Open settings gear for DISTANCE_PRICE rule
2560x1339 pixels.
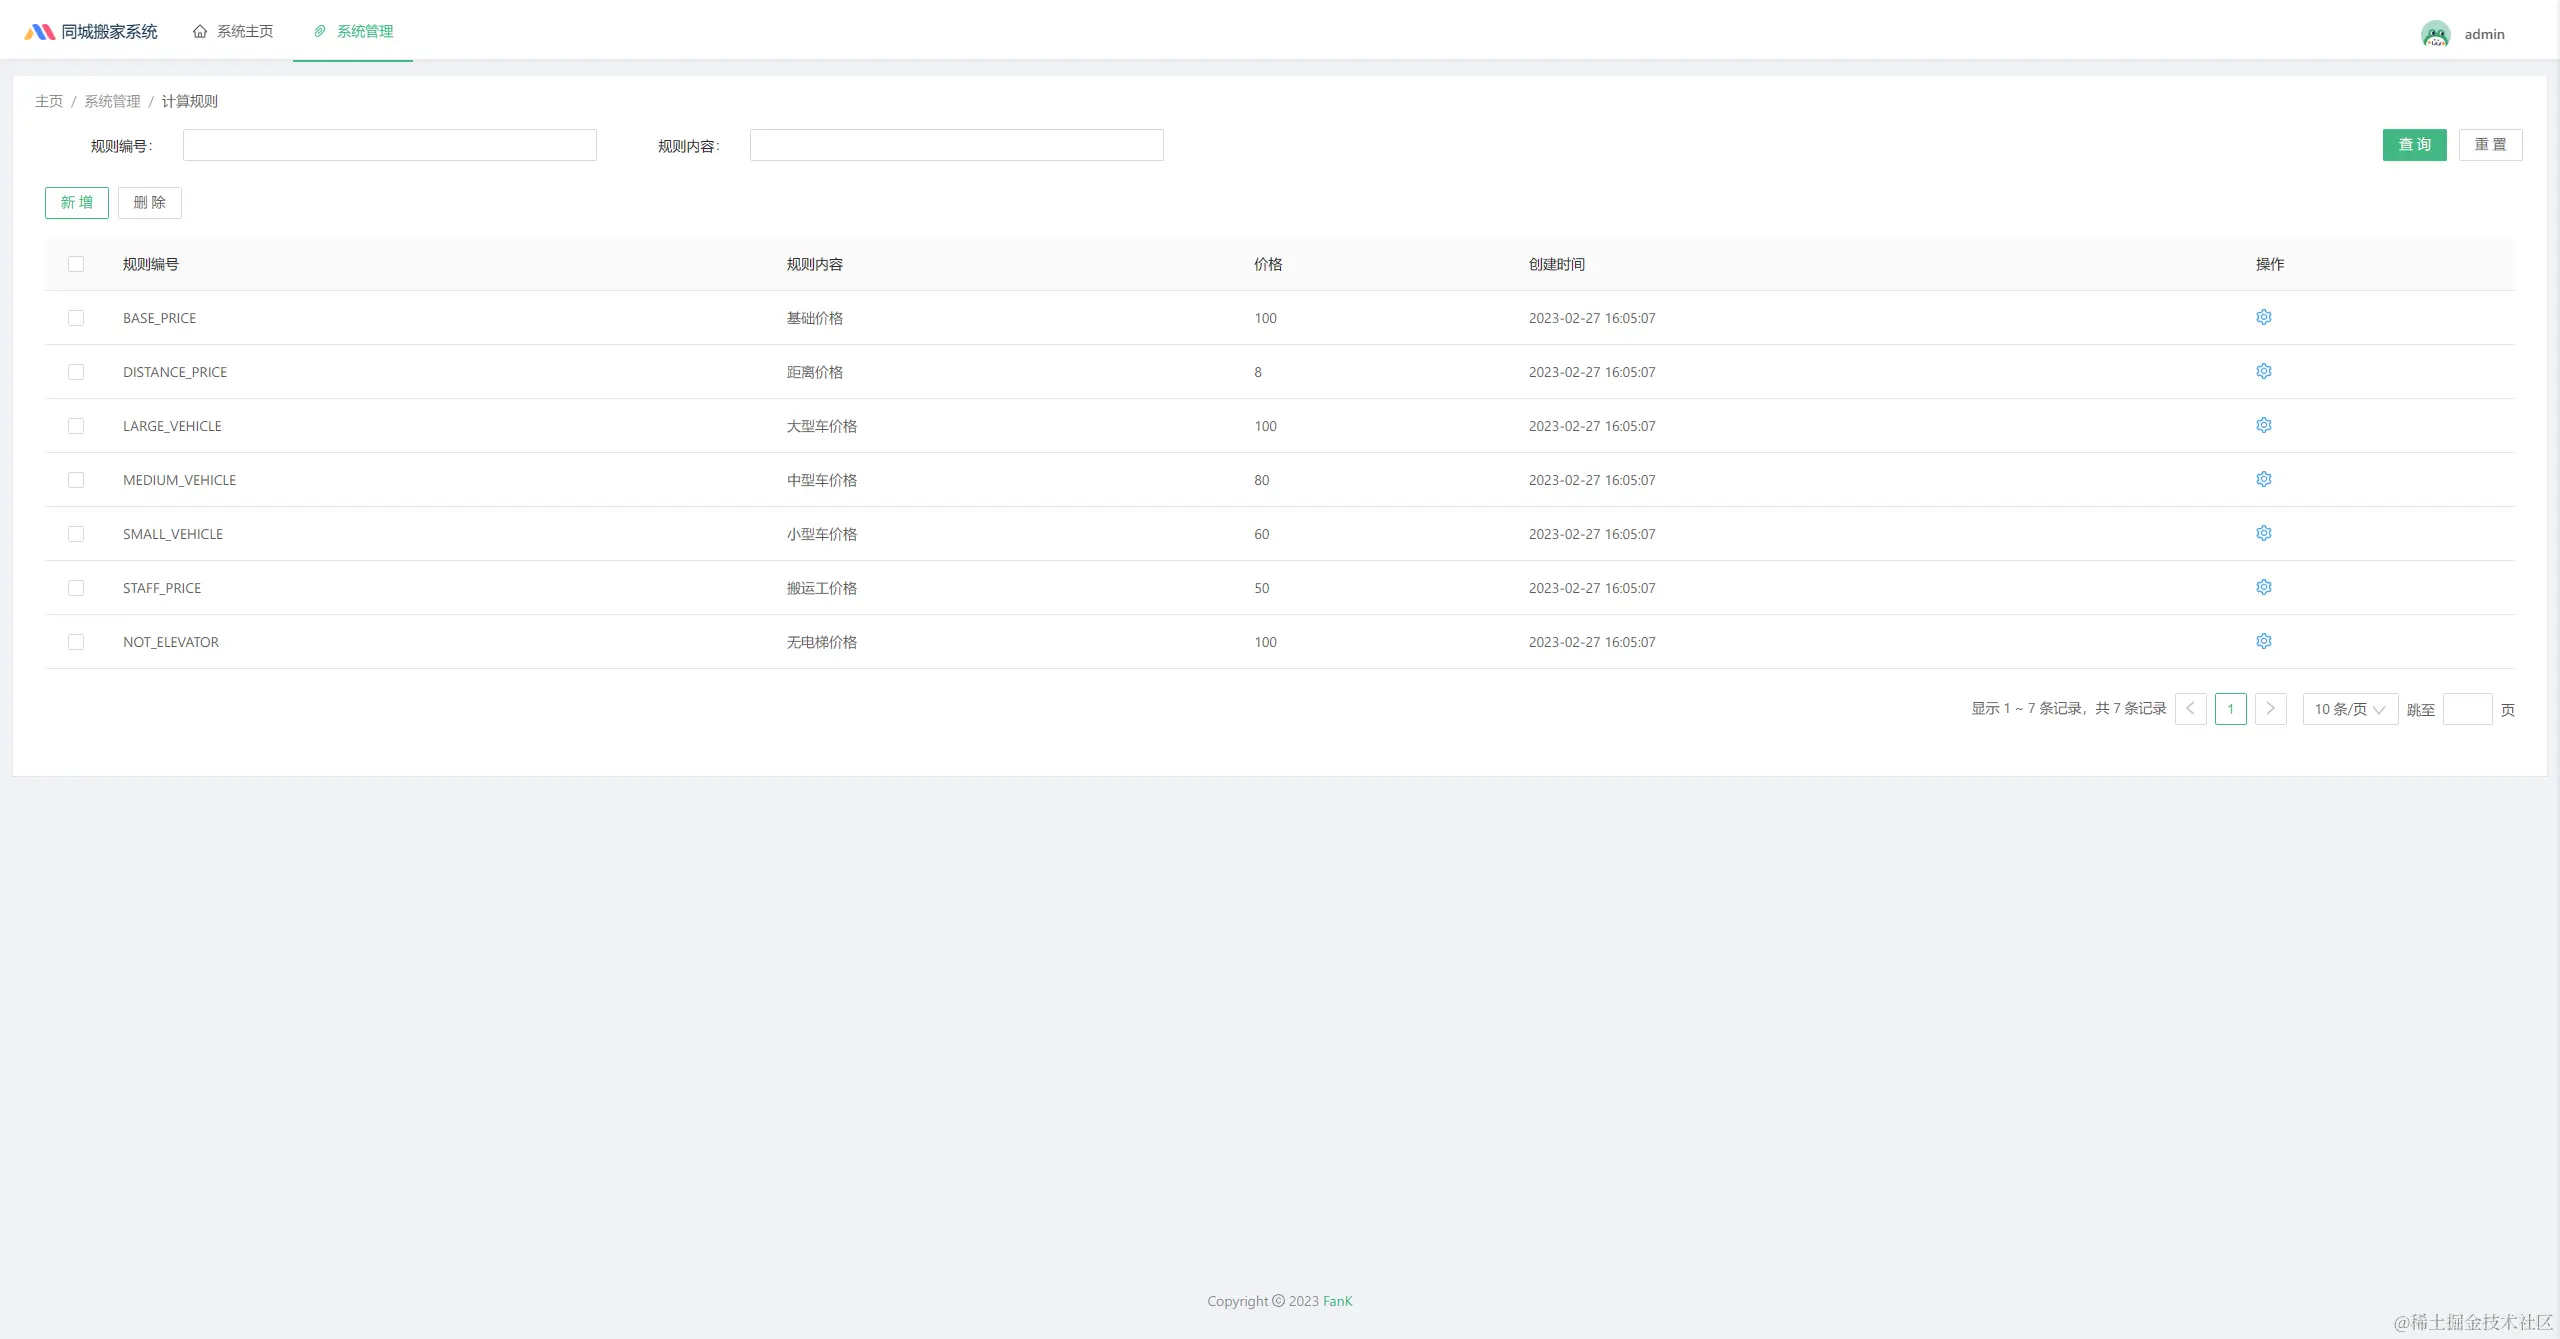click(x=2264, y=371)
